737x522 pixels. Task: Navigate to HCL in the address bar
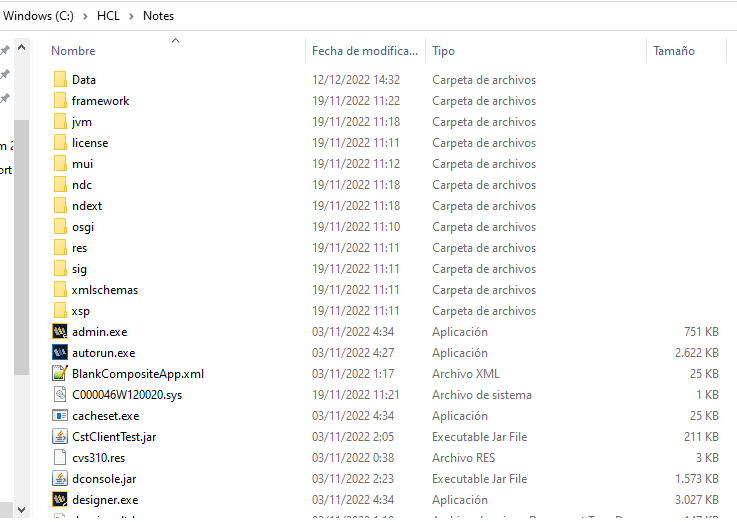coord(108,16)
